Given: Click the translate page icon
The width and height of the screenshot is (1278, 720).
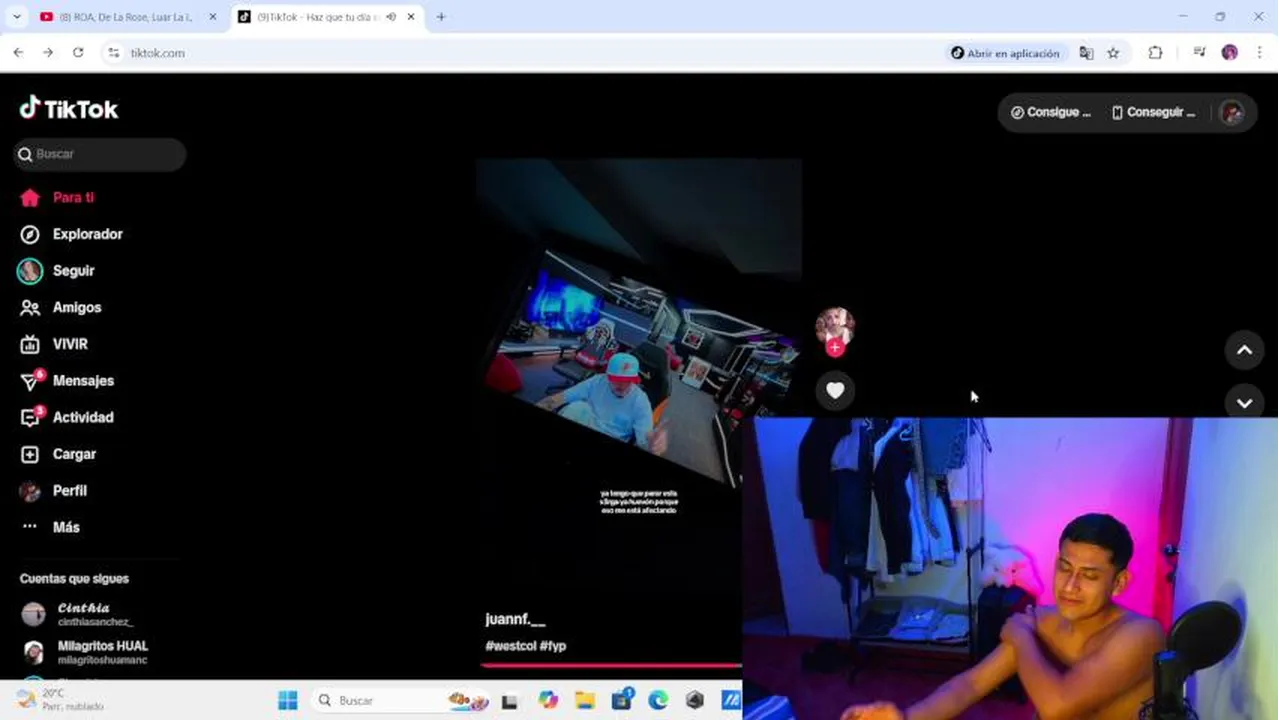Looking at the screenshot, I should pos(1086,53).
